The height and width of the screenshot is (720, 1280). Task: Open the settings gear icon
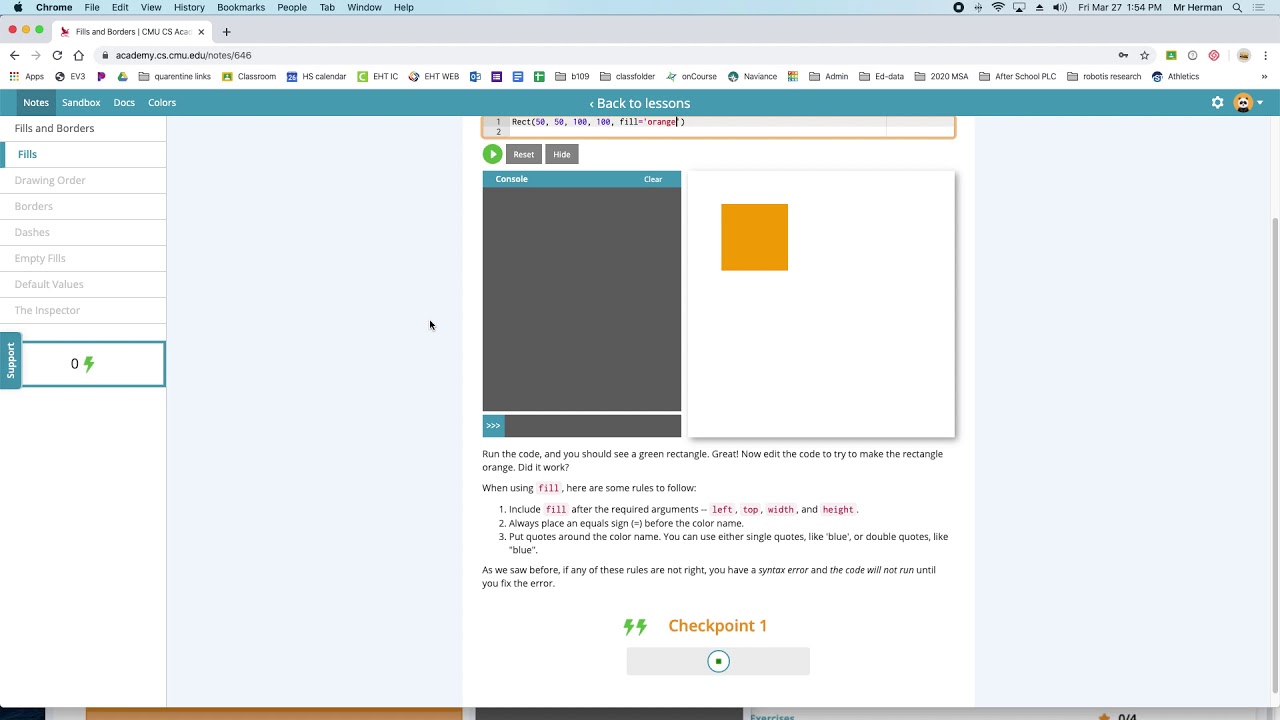tap(1217, 103)
